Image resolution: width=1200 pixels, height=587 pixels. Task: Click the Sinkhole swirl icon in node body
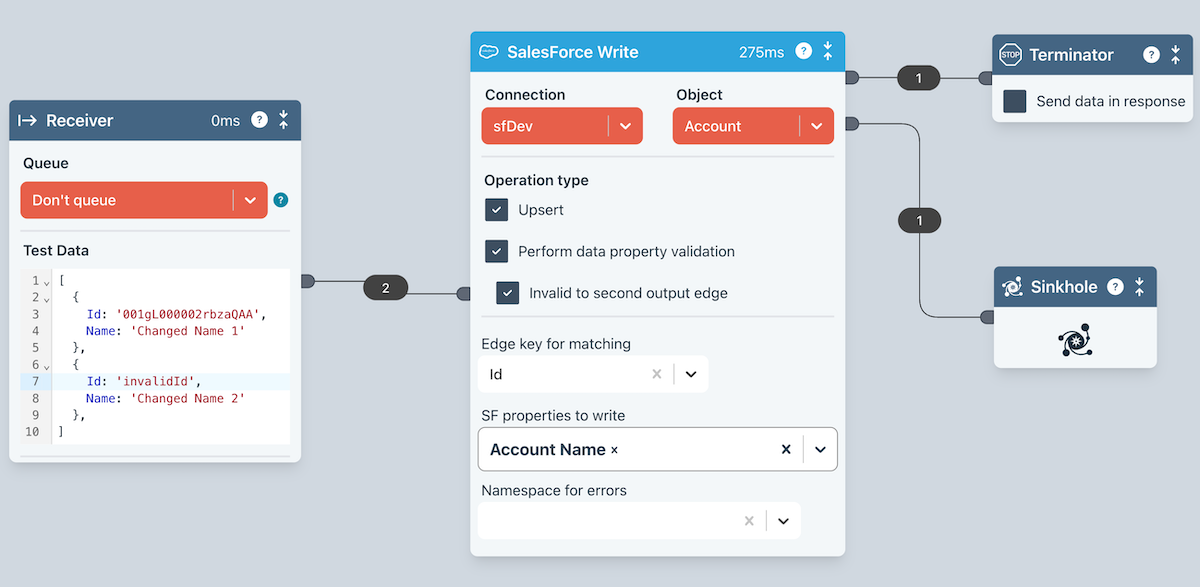click(x=1074, y=340)
